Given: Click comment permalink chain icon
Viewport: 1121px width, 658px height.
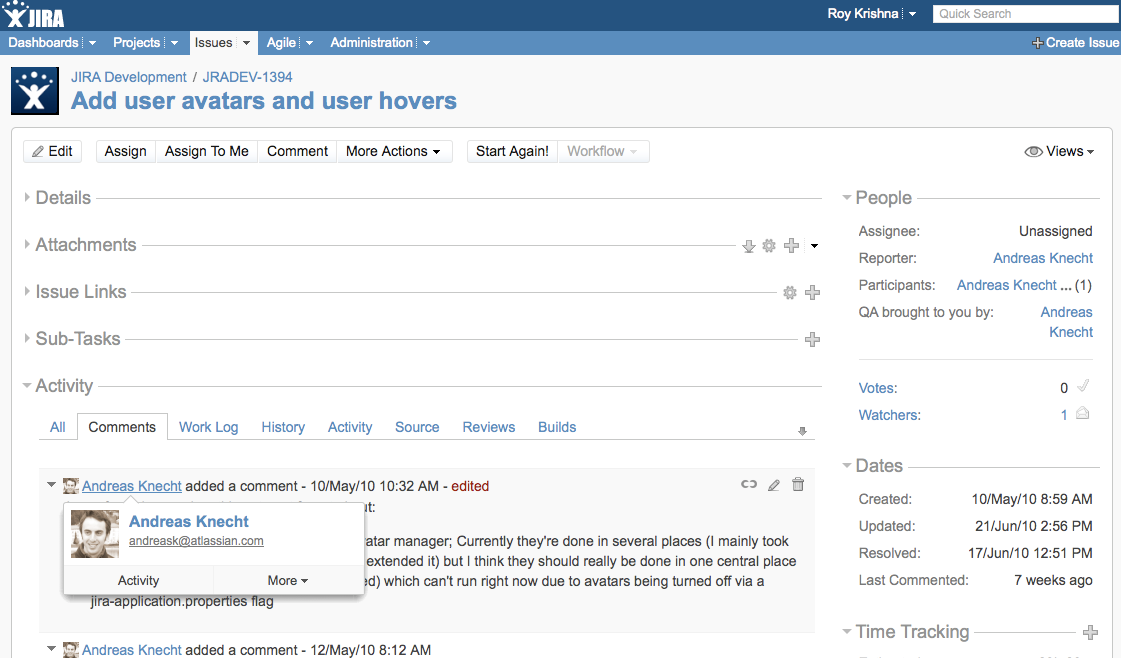Looking at the screenshot, I should 749,484.
